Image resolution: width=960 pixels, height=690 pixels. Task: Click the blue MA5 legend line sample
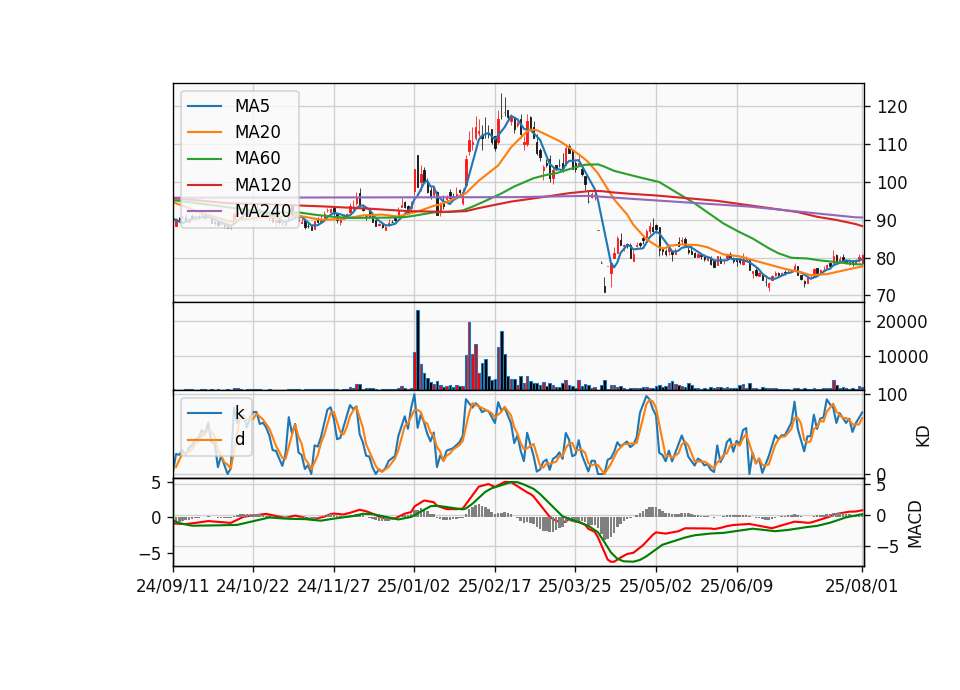click(x=204, y=107)
